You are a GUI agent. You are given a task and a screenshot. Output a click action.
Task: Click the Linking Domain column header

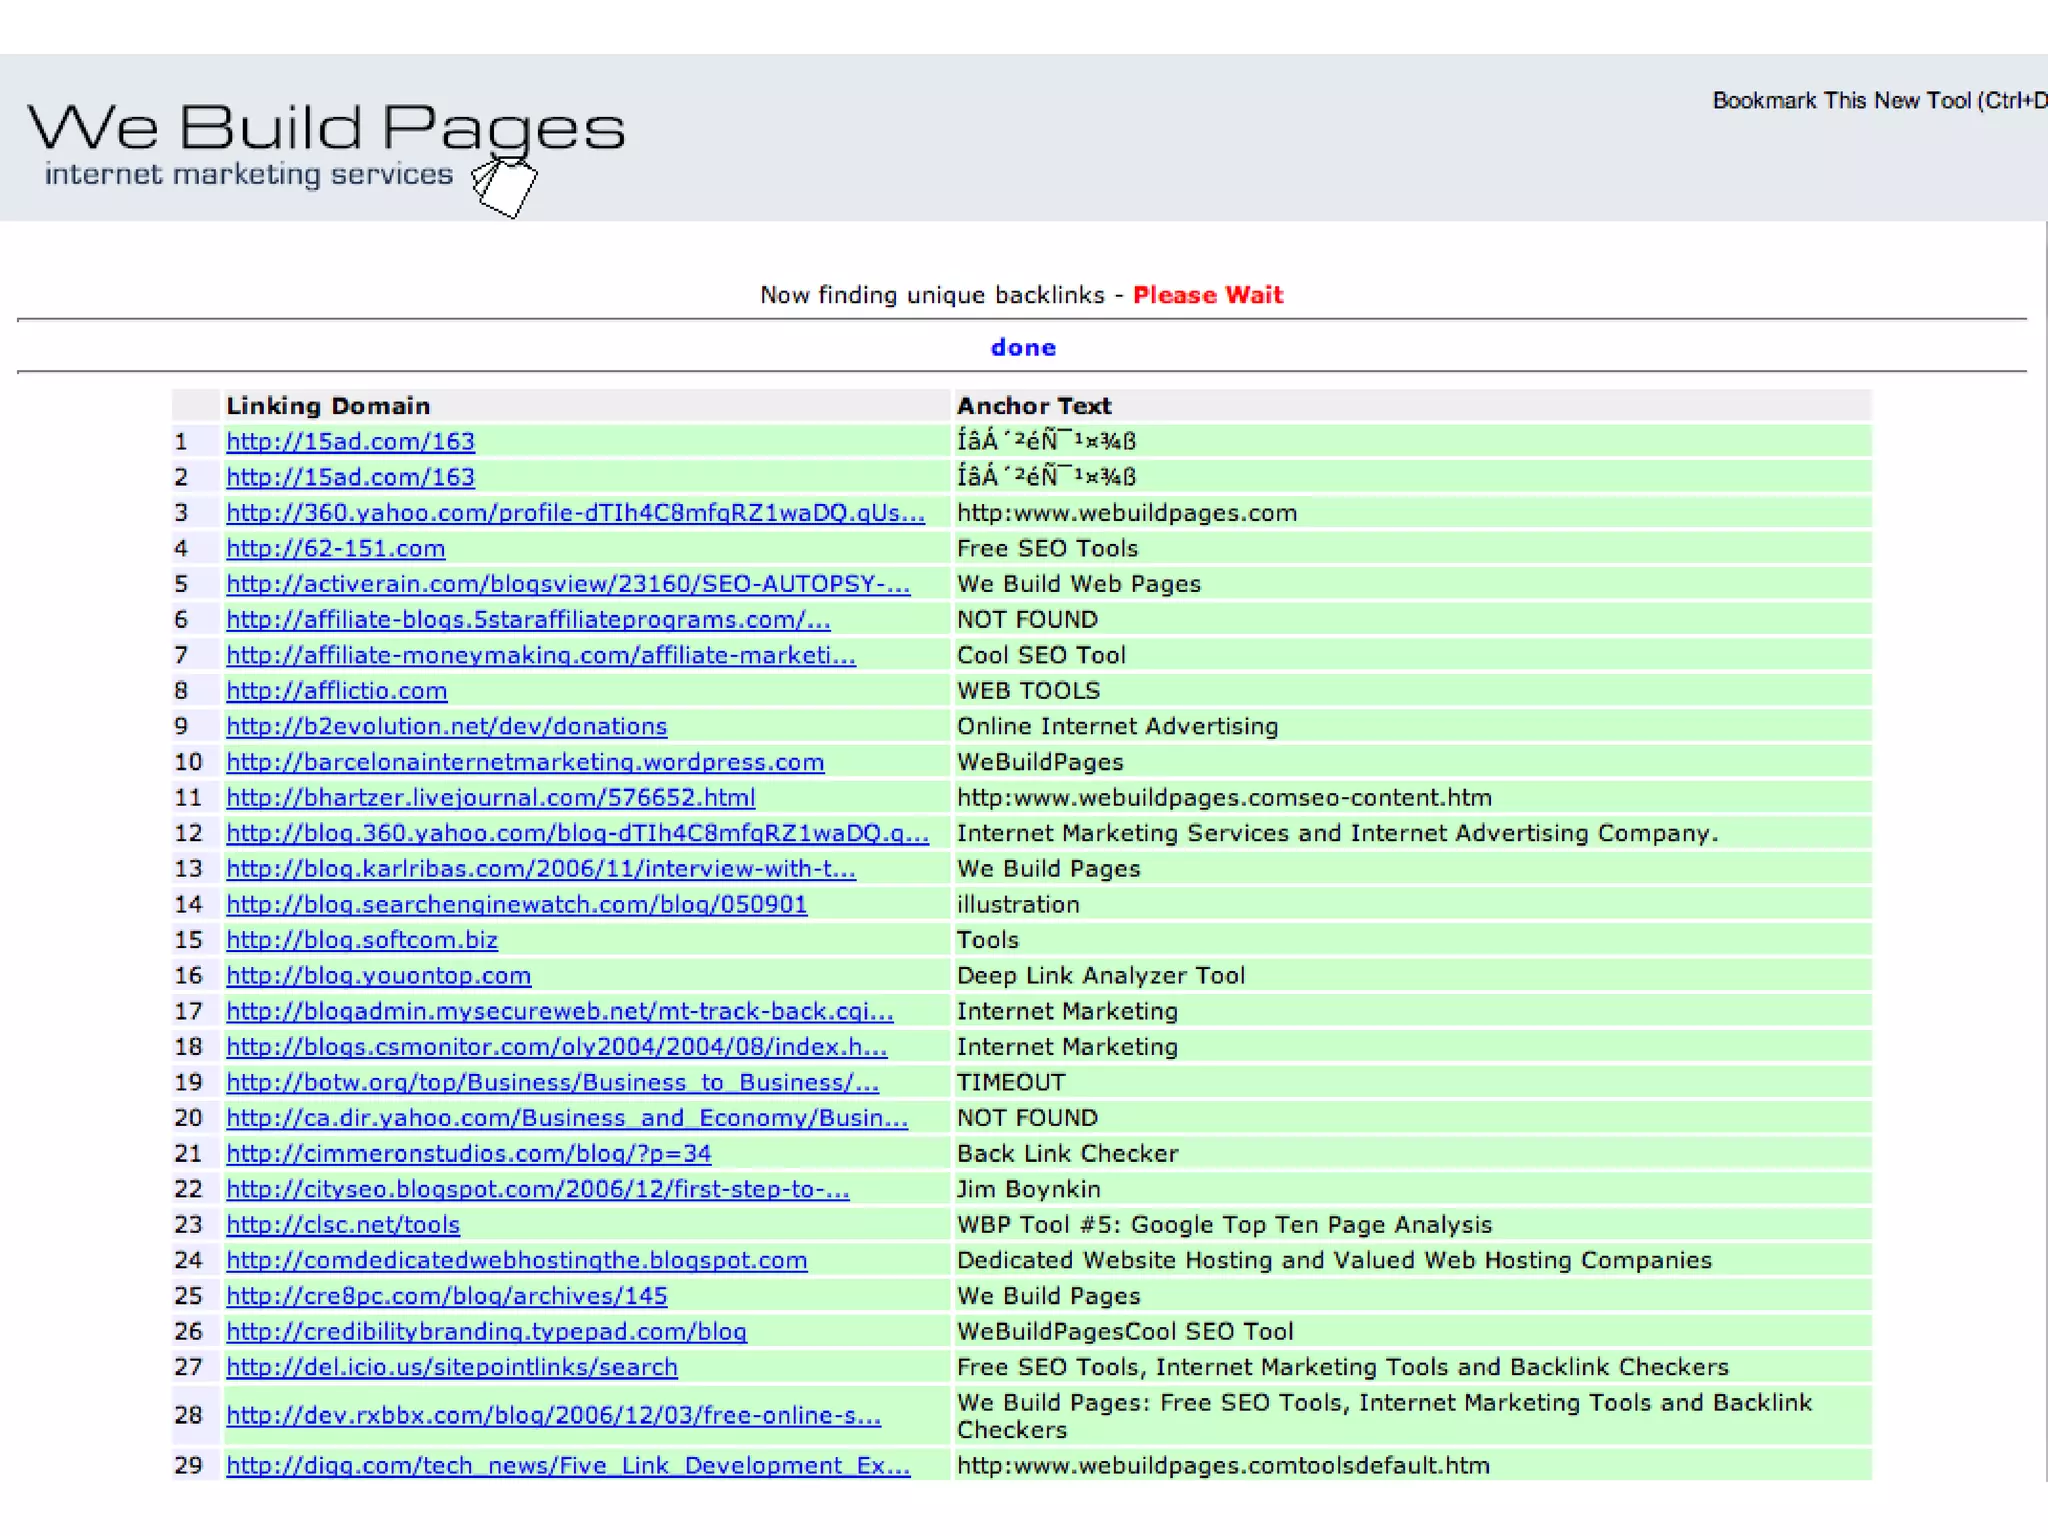pos(327,406)
